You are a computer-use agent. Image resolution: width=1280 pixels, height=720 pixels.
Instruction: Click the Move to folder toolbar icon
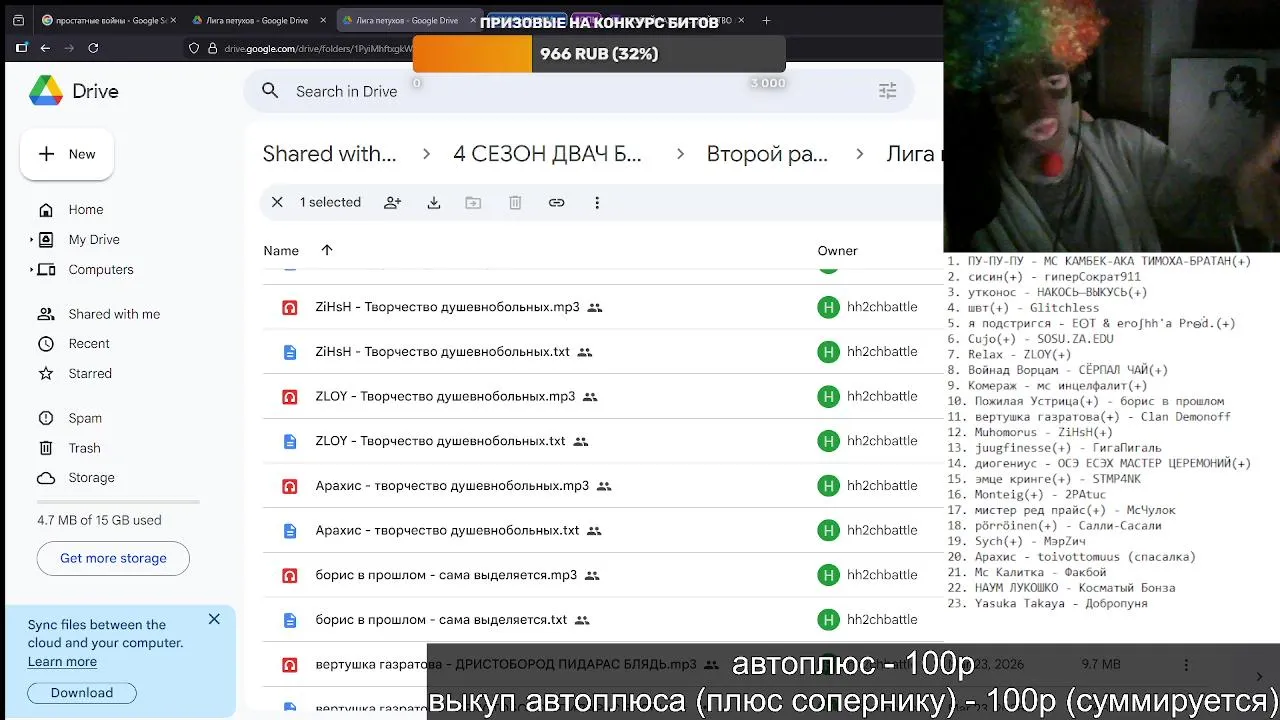click(x=474, y=202)
